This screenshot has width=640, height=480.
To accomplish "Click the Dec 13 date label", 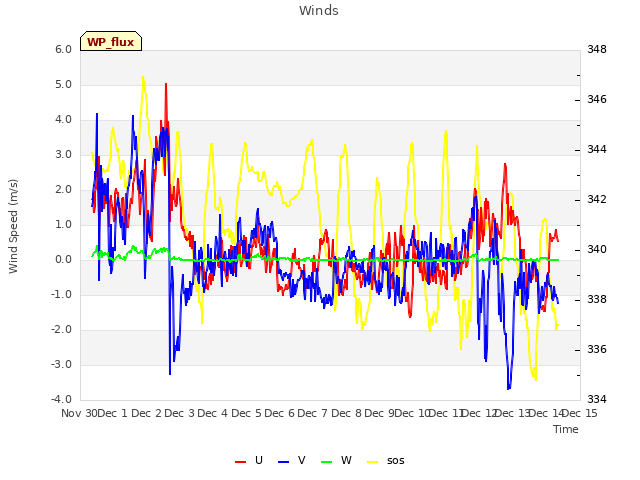I will [x=513, y=413].
